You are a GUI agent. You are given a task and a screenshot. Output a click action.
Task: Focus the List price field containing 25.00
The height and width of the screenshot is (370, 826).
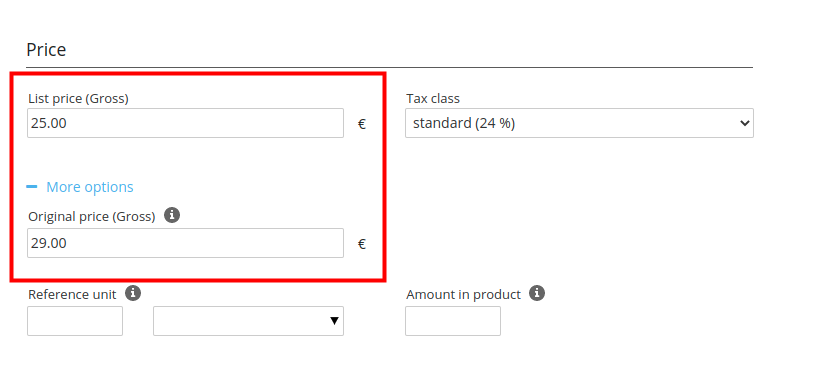tap(185, 123)
